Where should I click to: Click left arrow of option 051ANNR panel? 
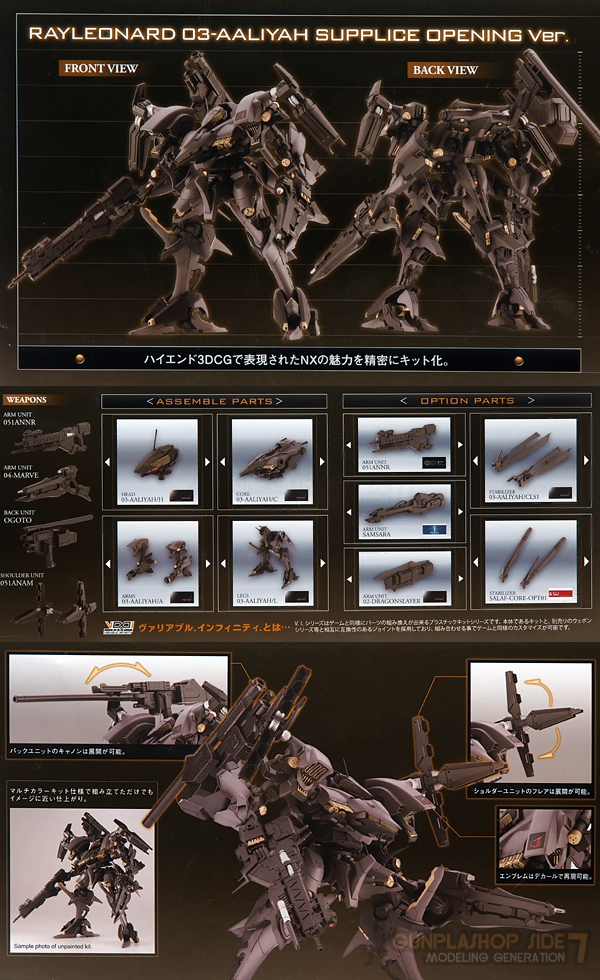pos(349,445)
